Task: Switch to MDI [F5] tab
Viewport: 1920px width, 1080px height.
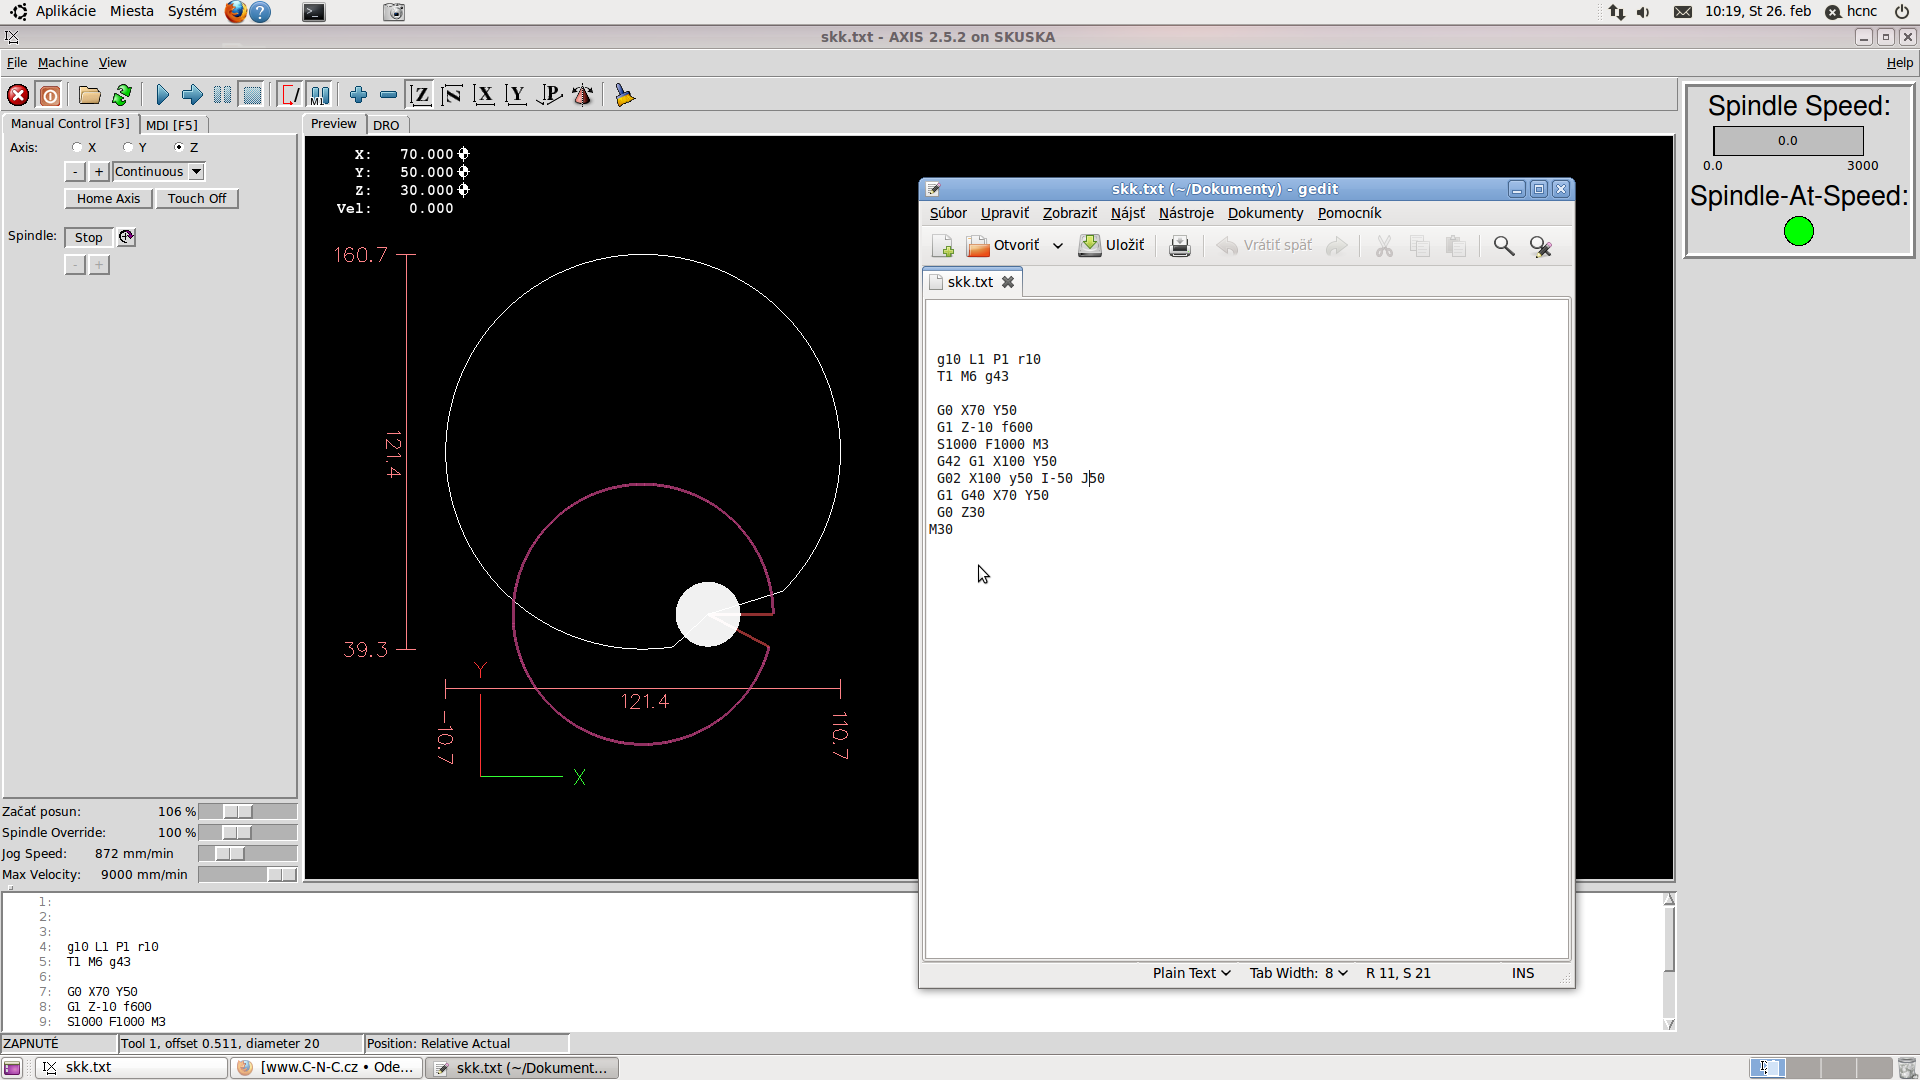Action: (172, 125)
